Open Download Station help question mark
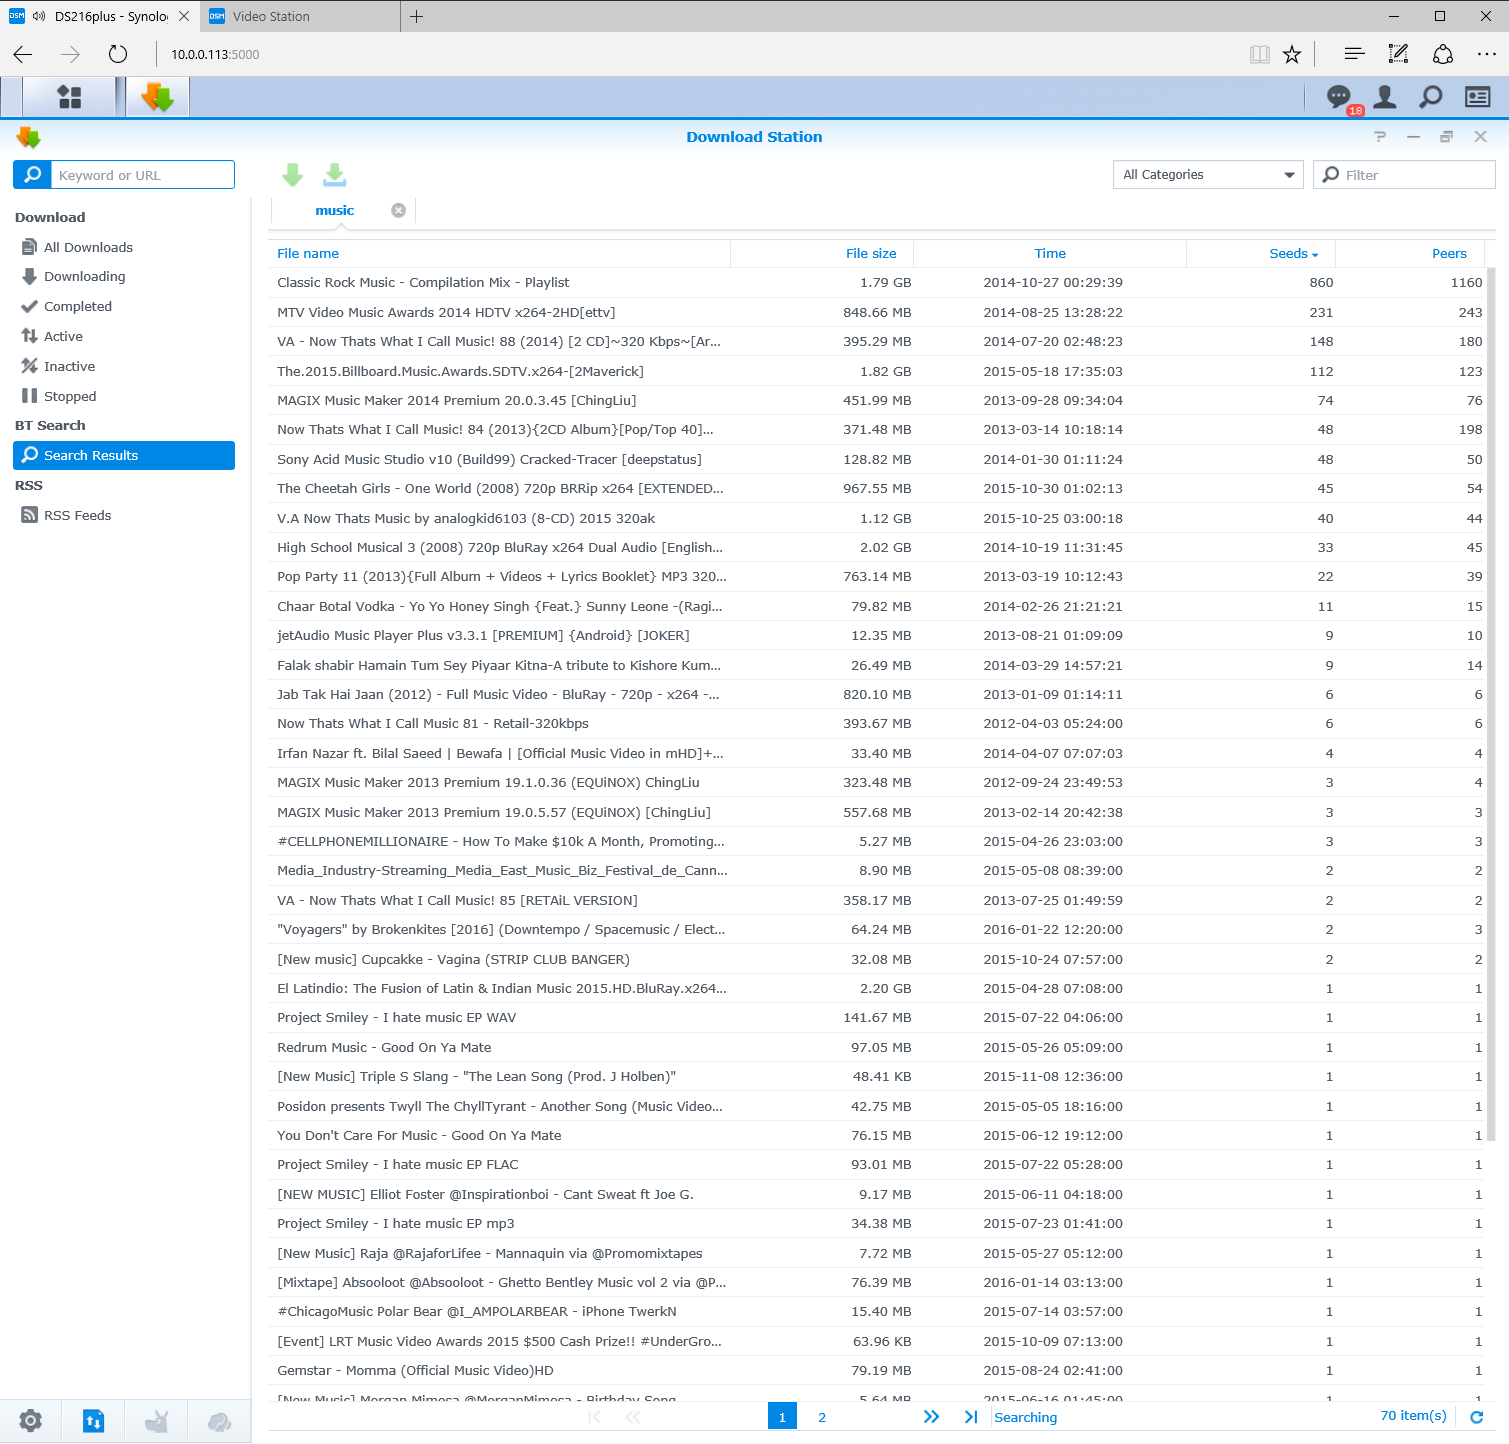Screen dimensions: 1509x1444 pyautogui.click(x=1380, y=137)
